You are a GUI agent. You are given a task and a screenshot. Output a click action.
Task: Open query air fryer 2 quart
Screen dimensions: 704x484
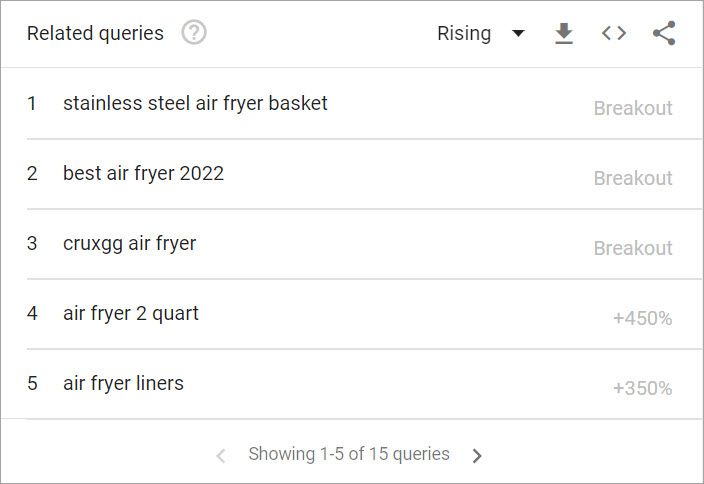[x=131, y=313]
